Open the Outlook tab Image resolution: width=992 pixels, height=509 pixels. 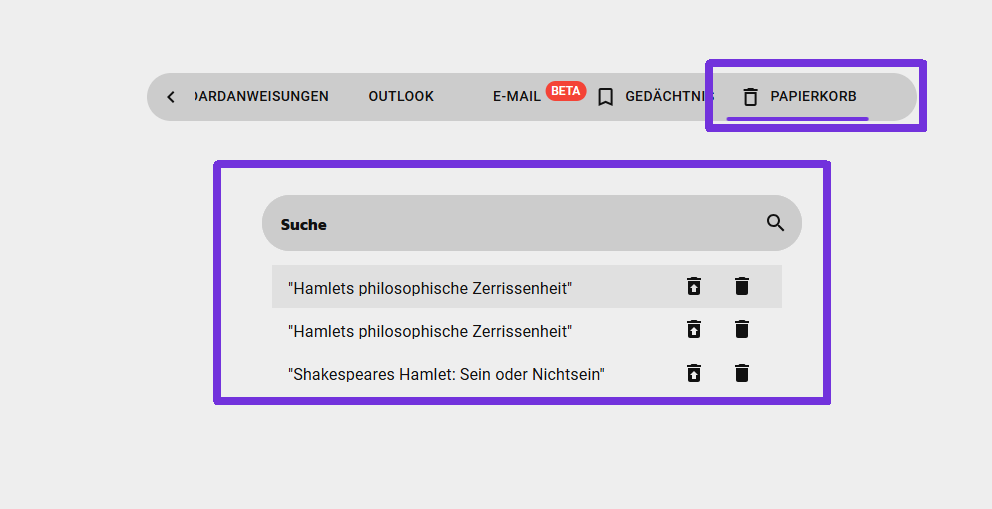(x=401, y=97)
